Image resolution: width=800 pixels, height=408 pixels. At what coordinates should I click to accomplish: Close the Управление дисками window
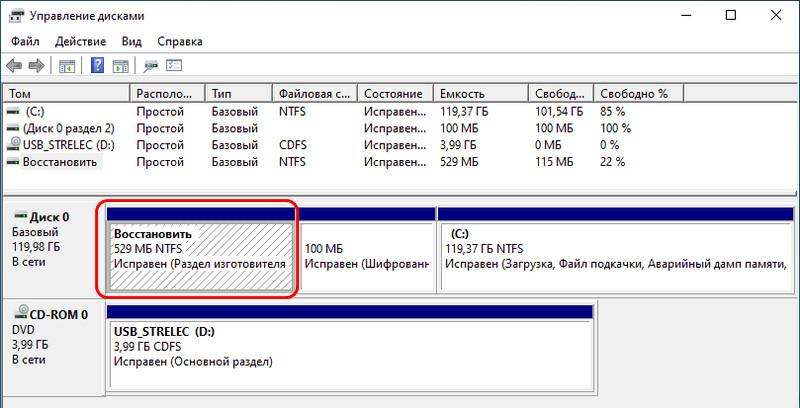[776, 15]
